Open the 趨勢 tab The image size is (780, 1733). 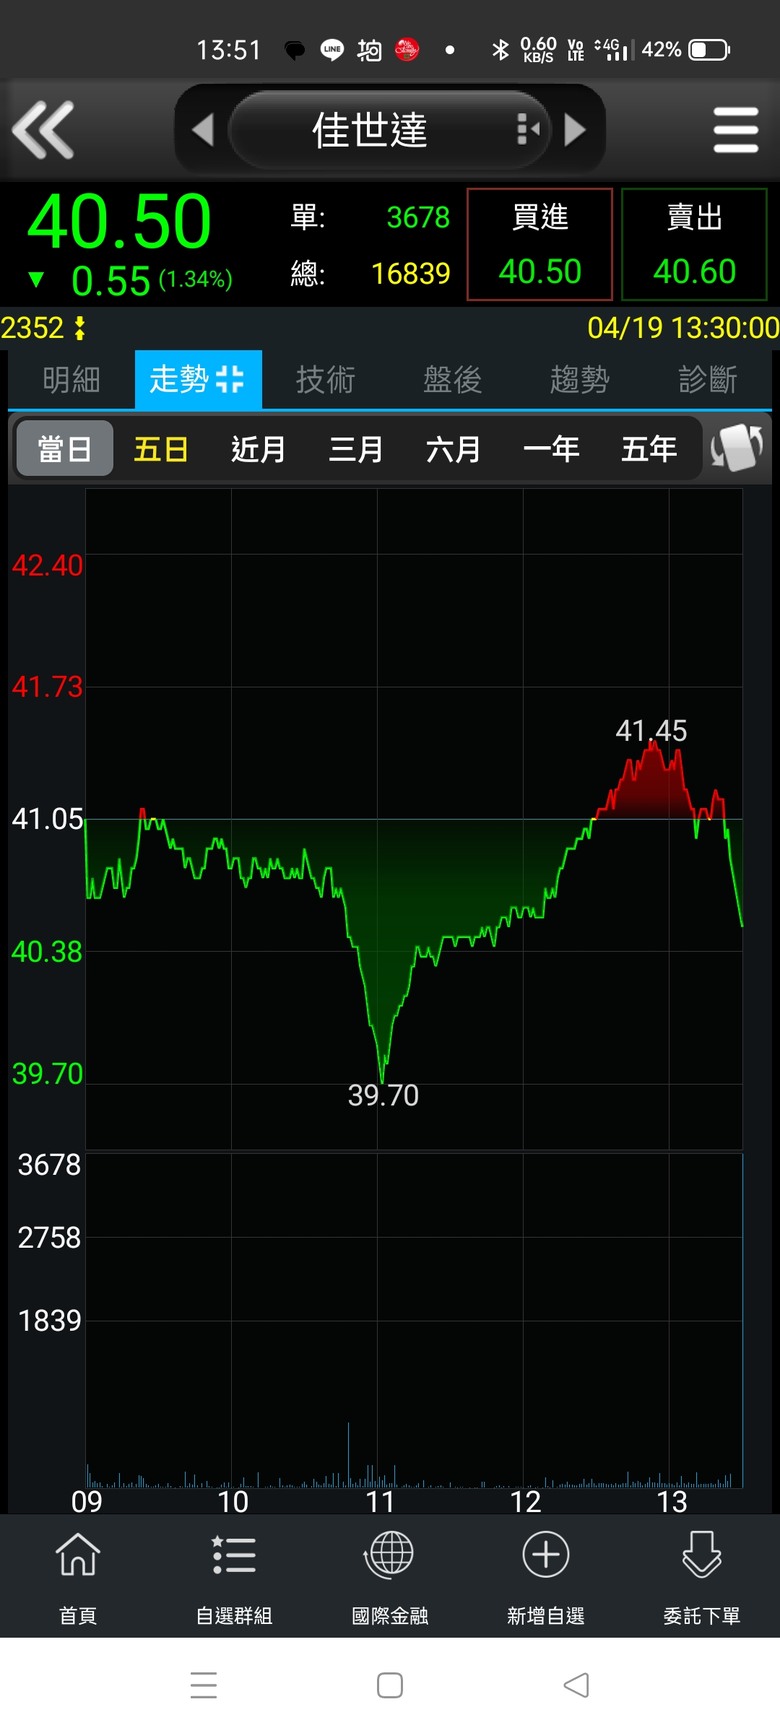pos(579,379)
